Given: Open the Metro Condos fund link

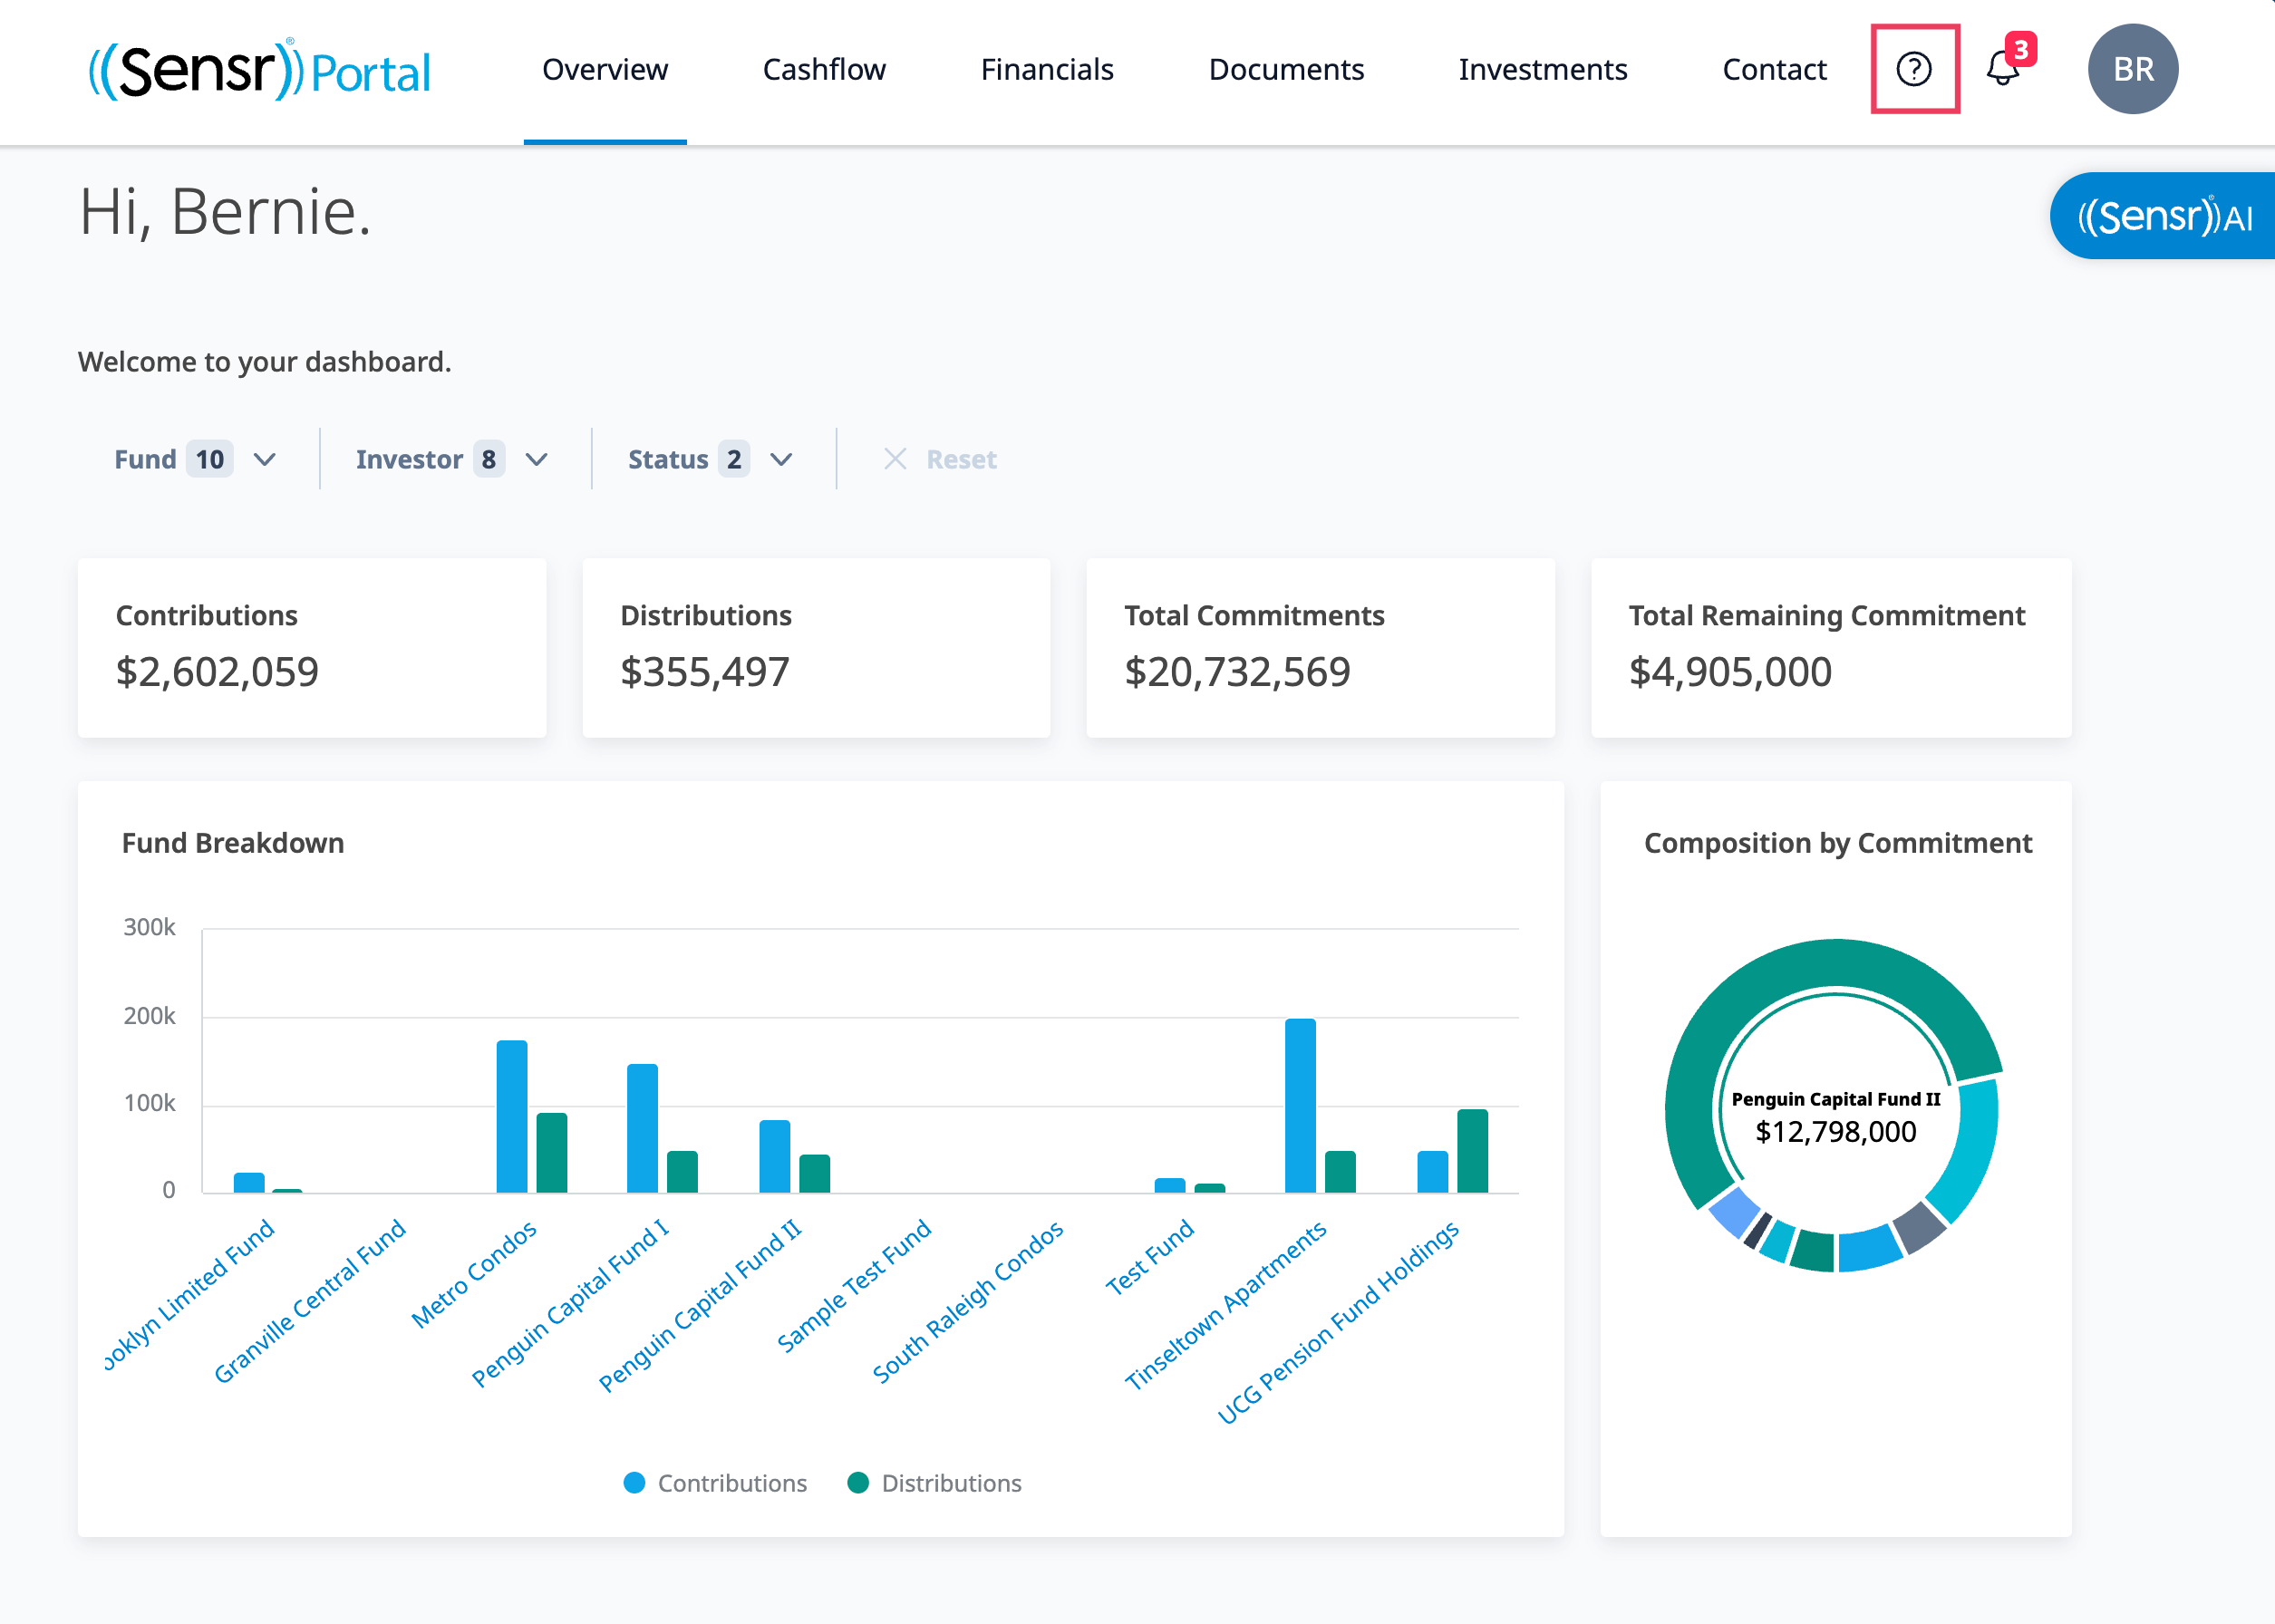Looking at the screenshot, I should [x=474, y=1275].
